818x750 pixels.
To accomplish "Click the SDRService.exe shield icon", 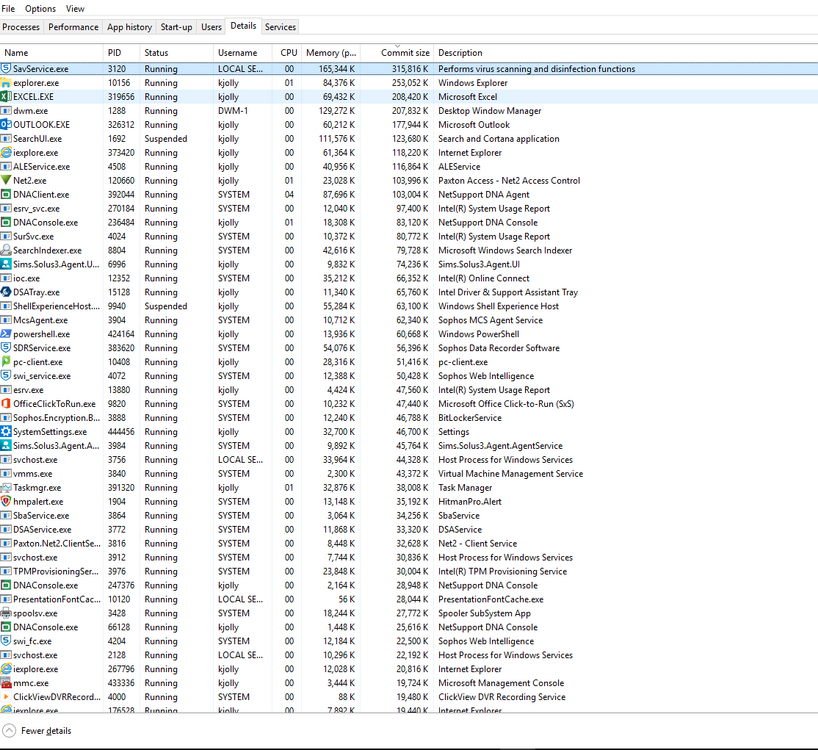I will 6,348.
